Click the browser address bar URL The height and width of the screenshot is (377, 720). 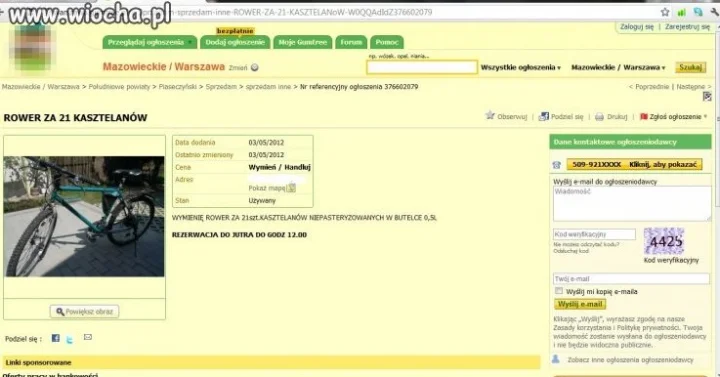[x=303, y=12]
